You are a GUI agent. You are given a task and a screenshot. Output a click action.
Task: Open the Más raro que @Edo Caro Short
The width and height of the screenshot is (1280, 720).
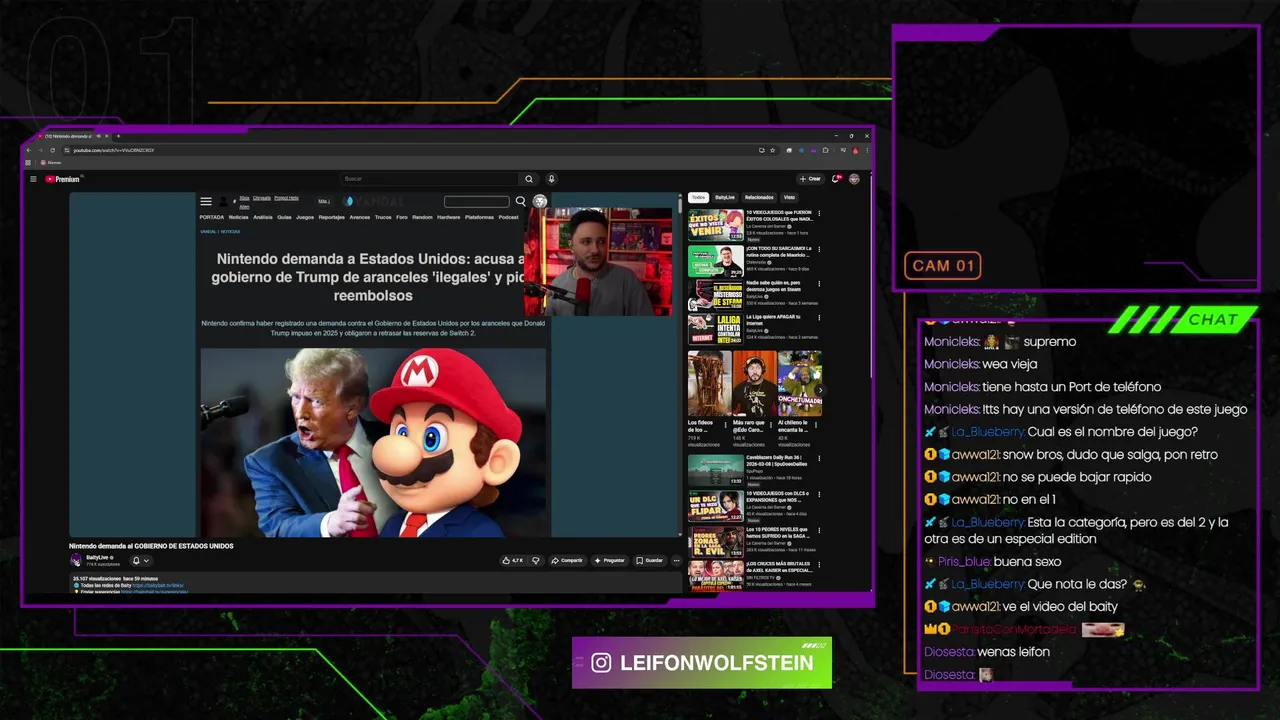[x=754, y=384]
